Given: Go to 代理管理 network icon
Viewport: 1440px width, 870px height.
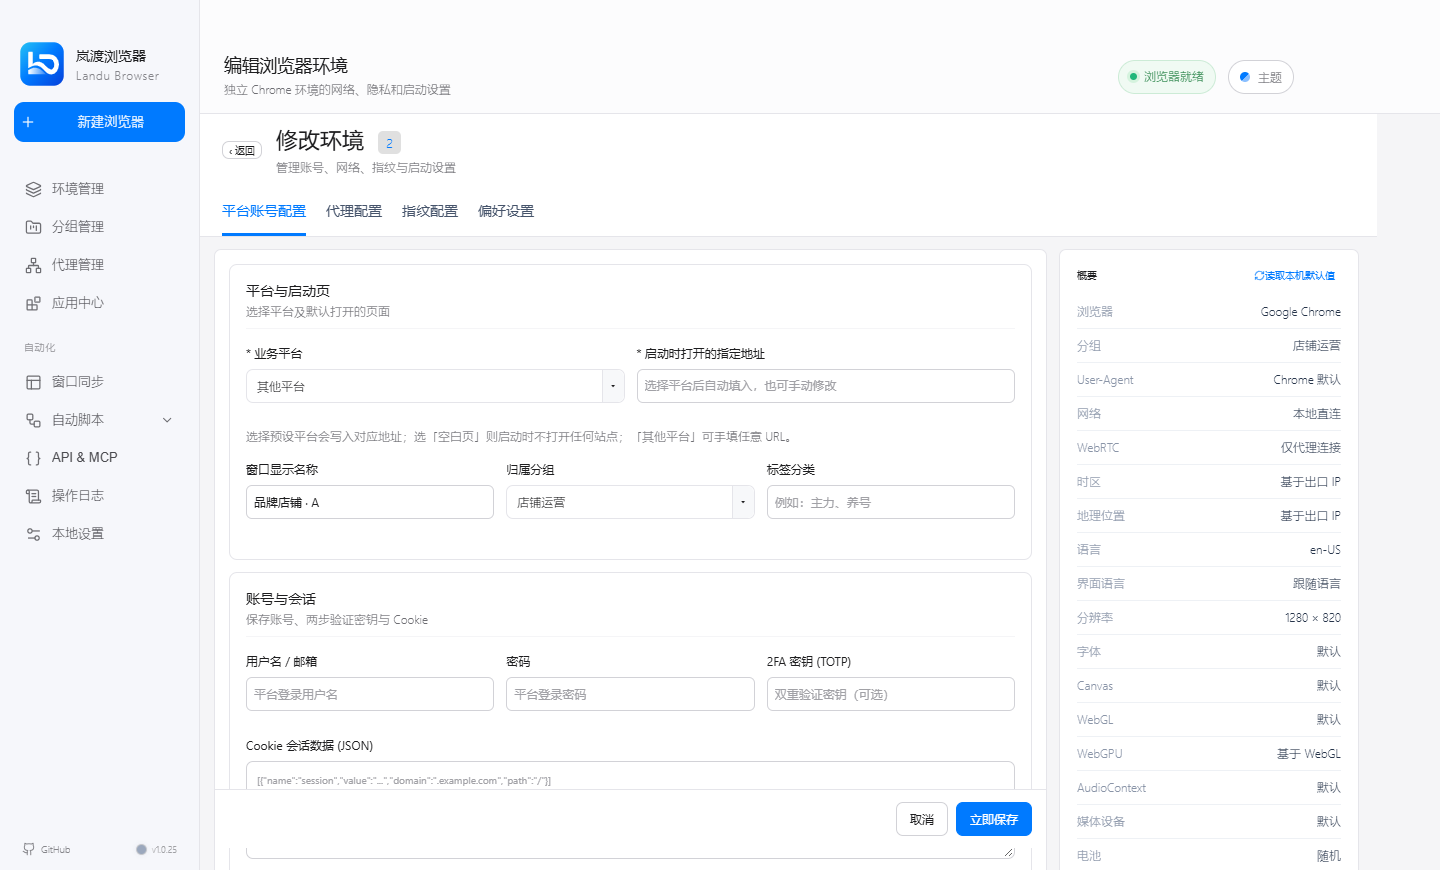Looking at the screenshot, I should click(x=33, y=265).
